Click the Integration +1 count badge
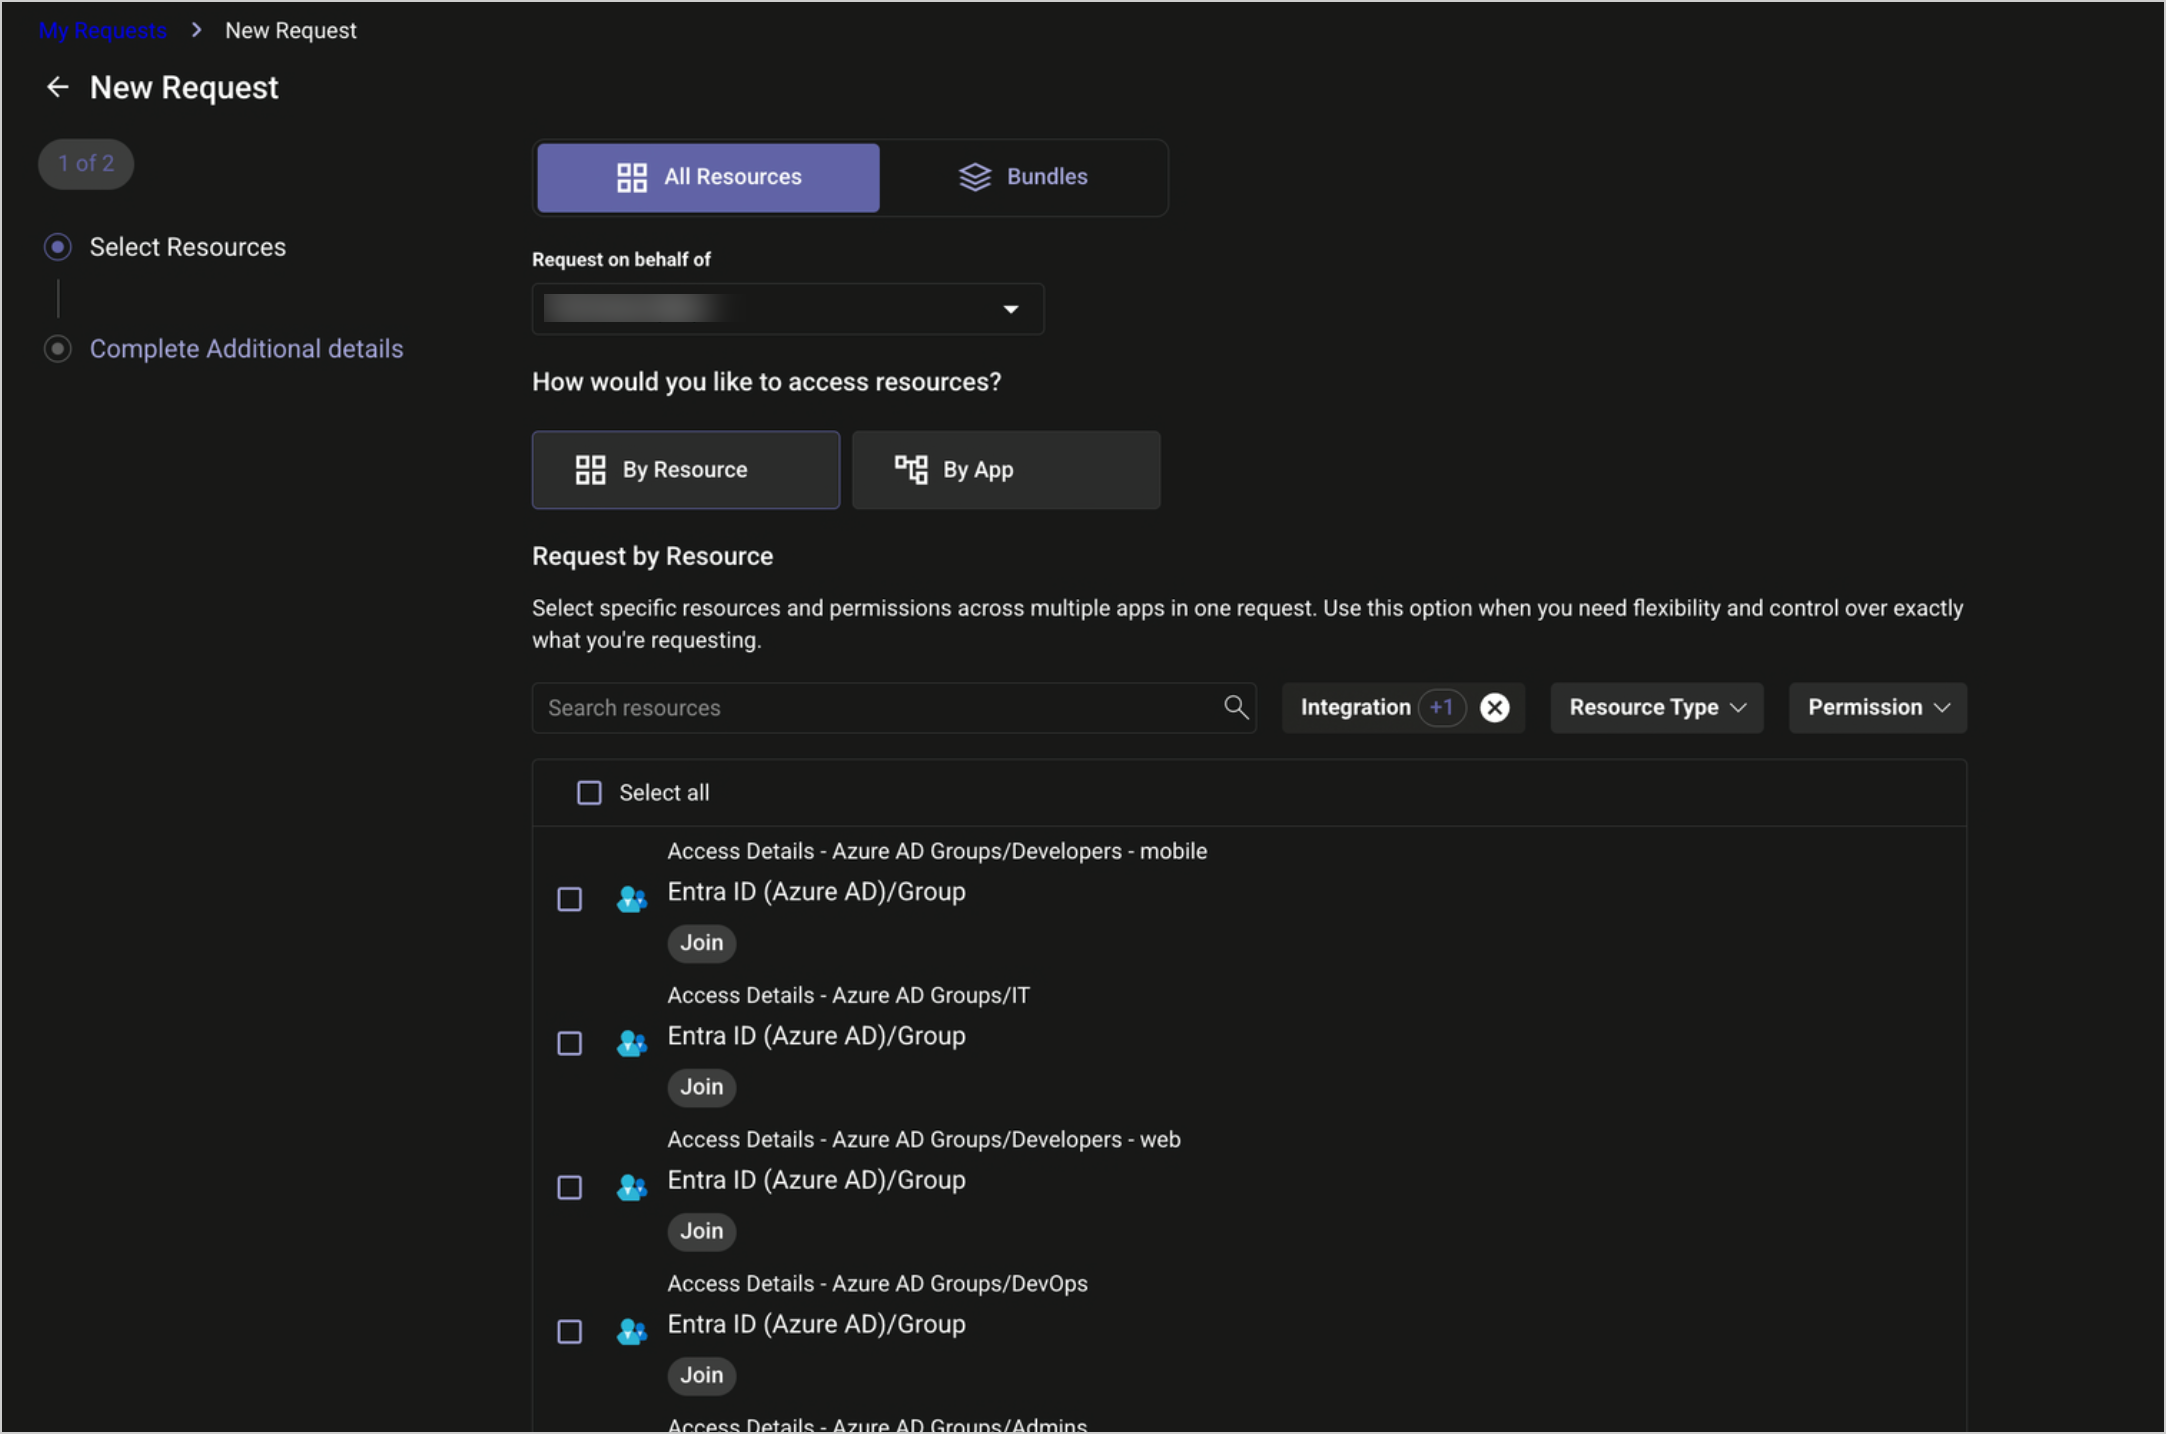Image resolution: width=2166 pixels, height=1434 pixels. (x=1441, y=708)
